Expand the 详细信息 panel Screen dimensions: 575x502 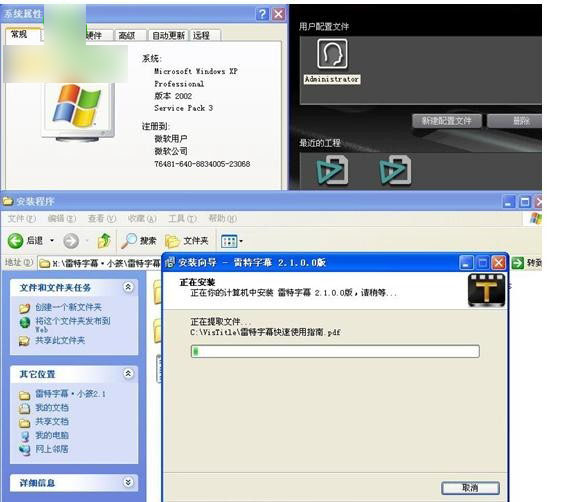tap(128, 482)
